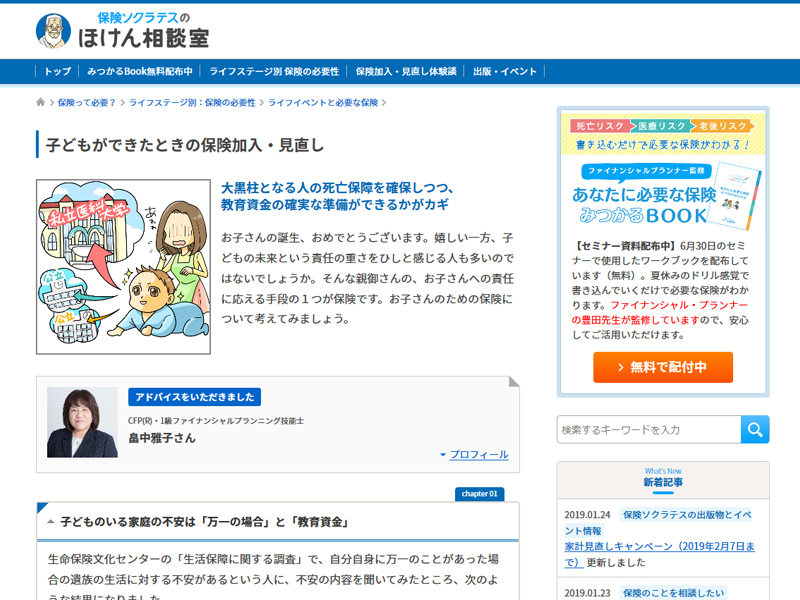Go to 出版・イベント menu item

pyautogui.click(x=505, y=72)
